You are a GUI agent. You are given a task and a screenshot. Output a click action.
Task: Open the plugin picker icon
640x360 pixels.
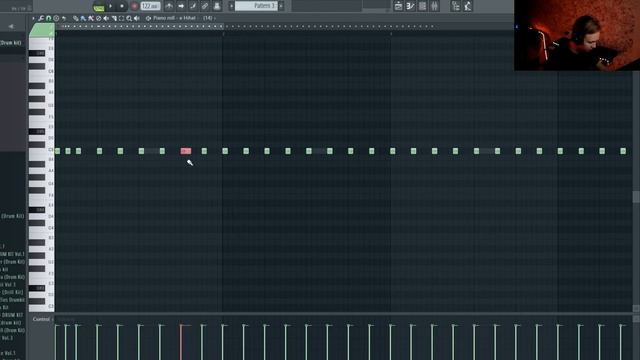coord(468,6)
